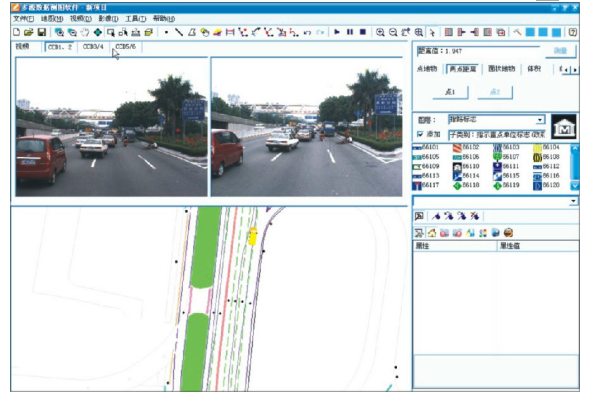Click the first solid blue square in toolbar
The height and width of the screenshot is (394, 590).
530,32
